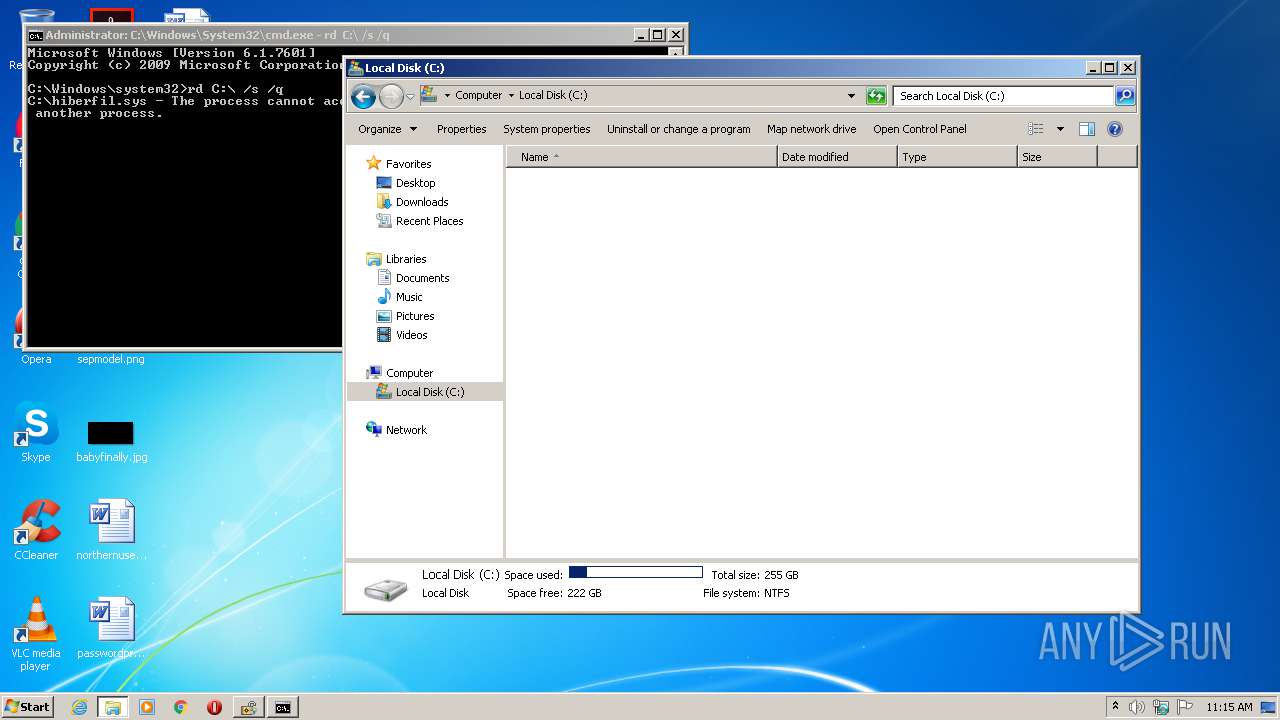Focus the Search Local Disk (C:) box
The width and height of the screenshot is (1280, 720).
[1003, 96]
